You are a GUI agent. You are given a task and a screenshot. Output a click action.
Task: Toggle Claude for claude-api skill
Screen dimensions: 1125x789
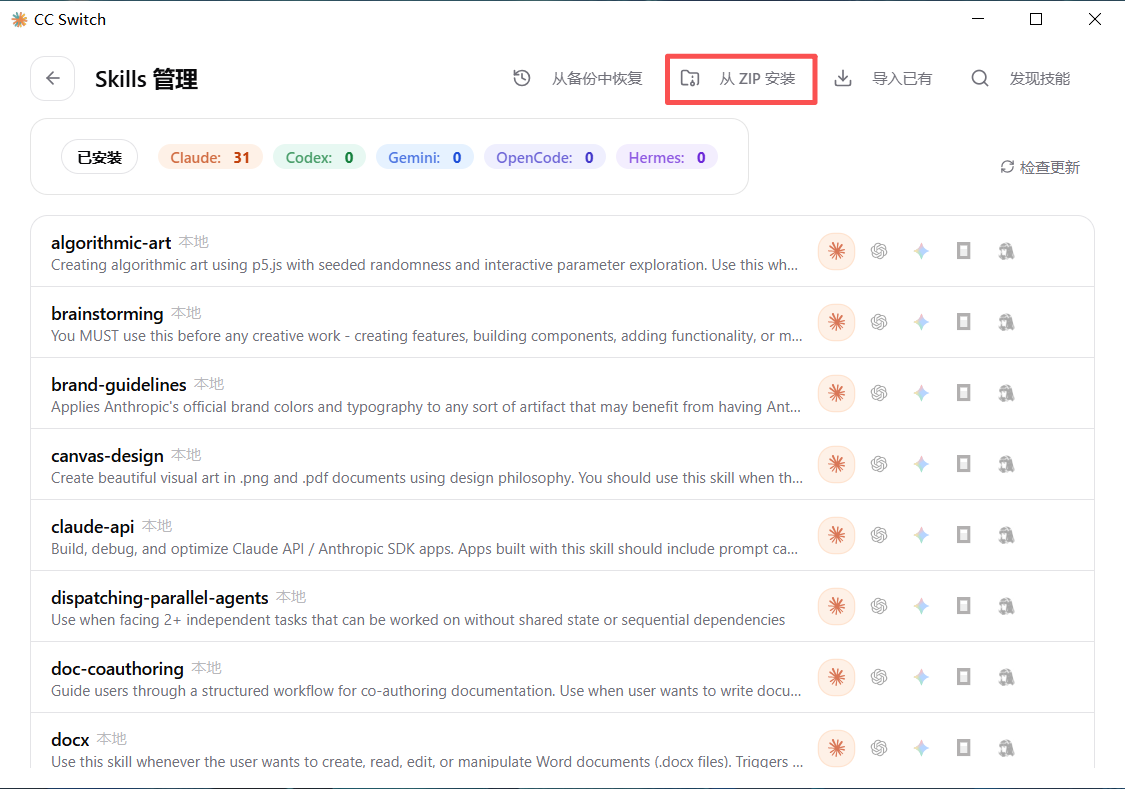(x=837, y=535)
